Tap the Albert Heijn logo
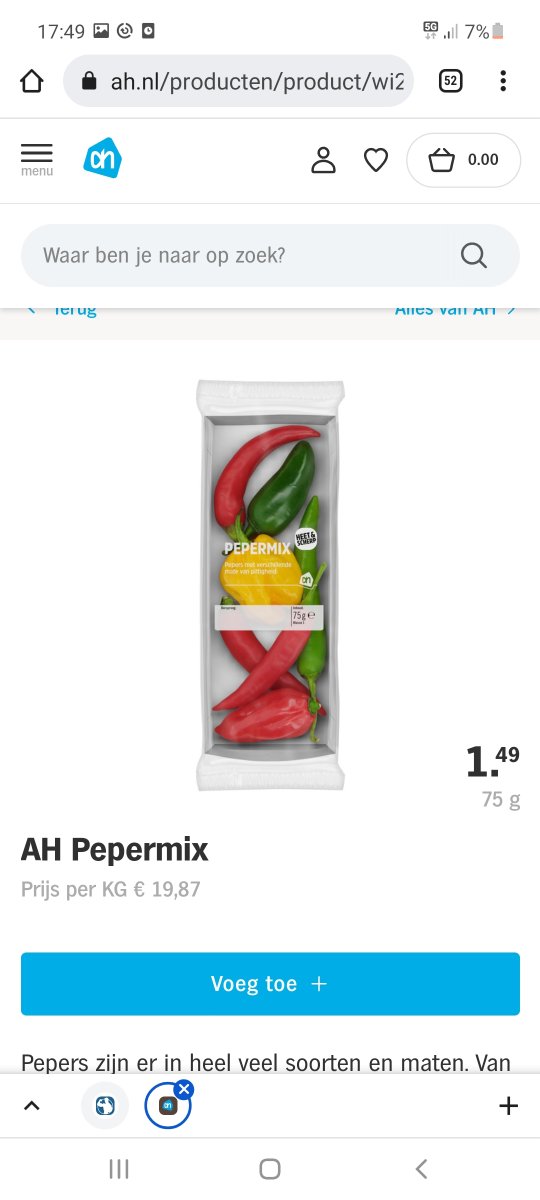Screen dimensions: 540x1200 pos(102,158)
